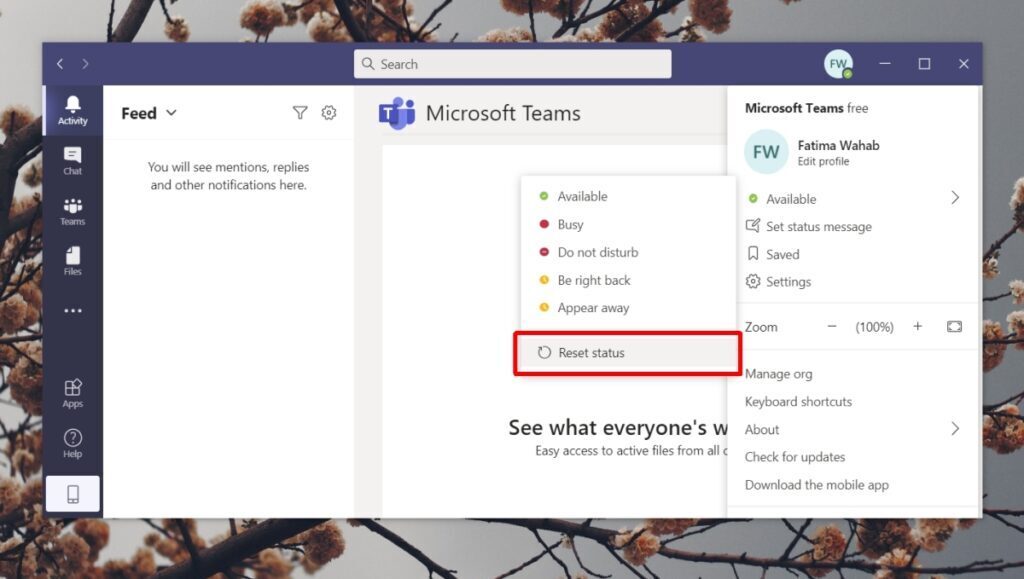Screen dimensions: 1024x579
Task: Open Keyboard shortcuts menu item
Action: click(x=798, y=401)
